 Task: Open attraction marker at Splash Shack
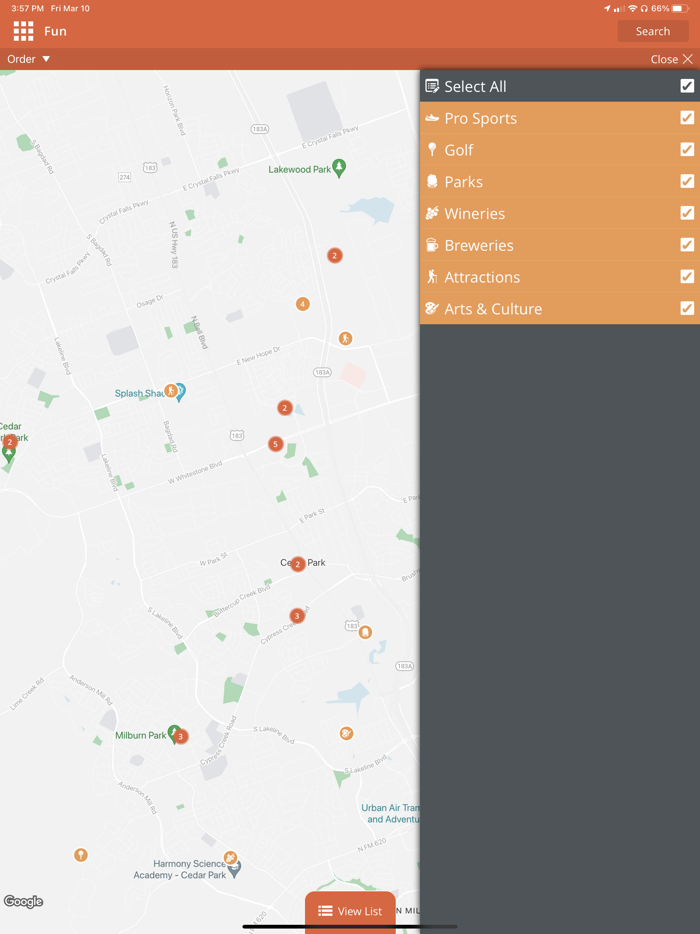coord(171,391)
